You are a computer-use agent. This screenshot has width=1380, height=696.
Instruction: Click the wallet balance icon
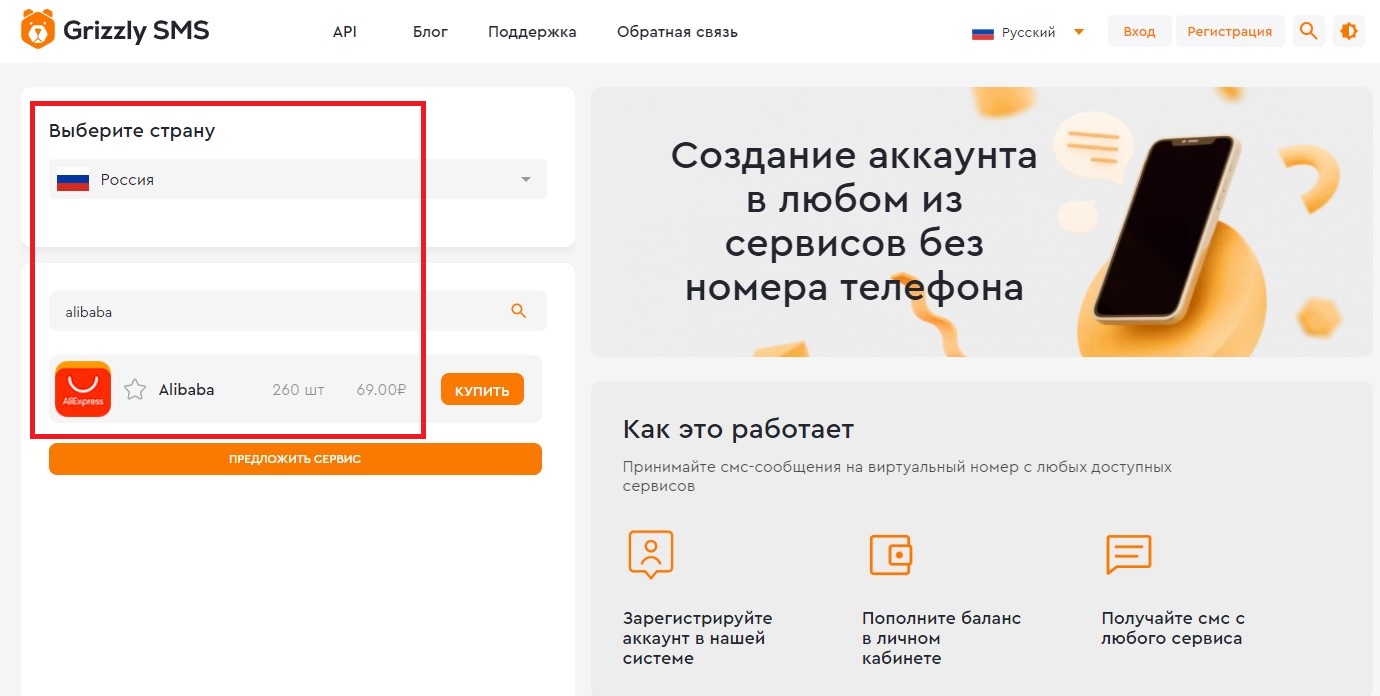(x=890, y=554)
